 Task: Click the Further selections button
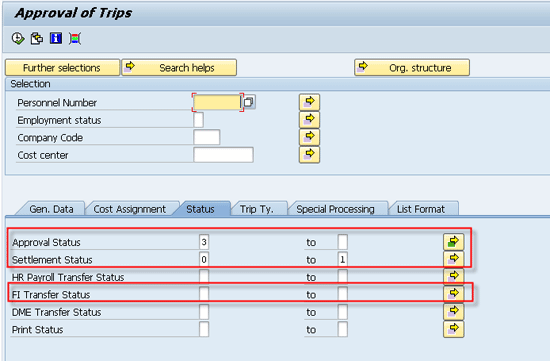point(62,67)
